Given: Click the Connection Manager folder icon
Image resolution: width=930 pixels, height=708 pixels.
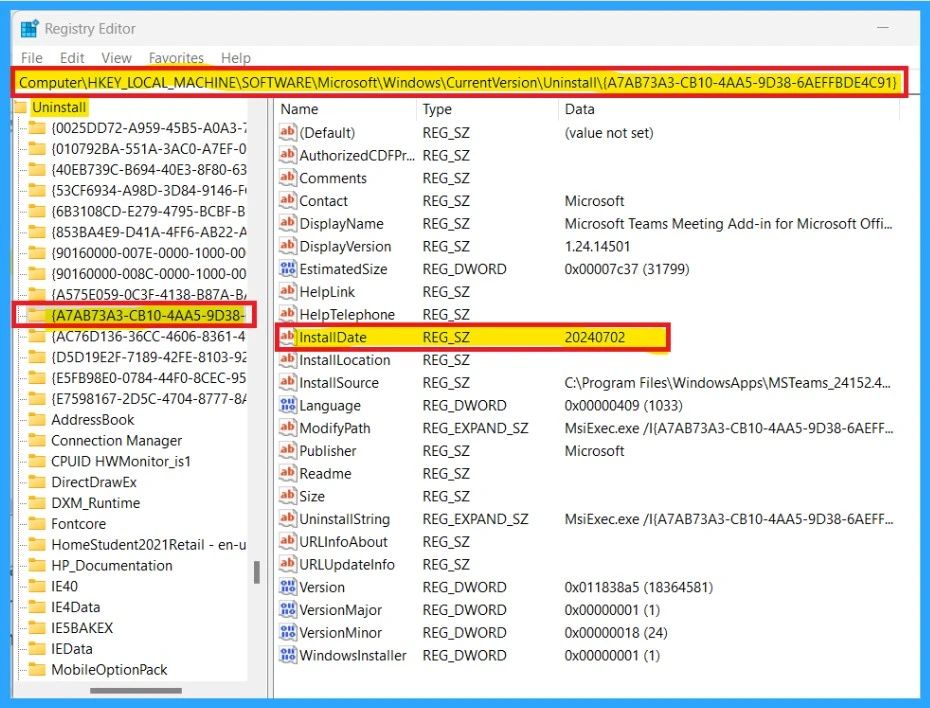Looking at the screenshot, I should [37, 441].
